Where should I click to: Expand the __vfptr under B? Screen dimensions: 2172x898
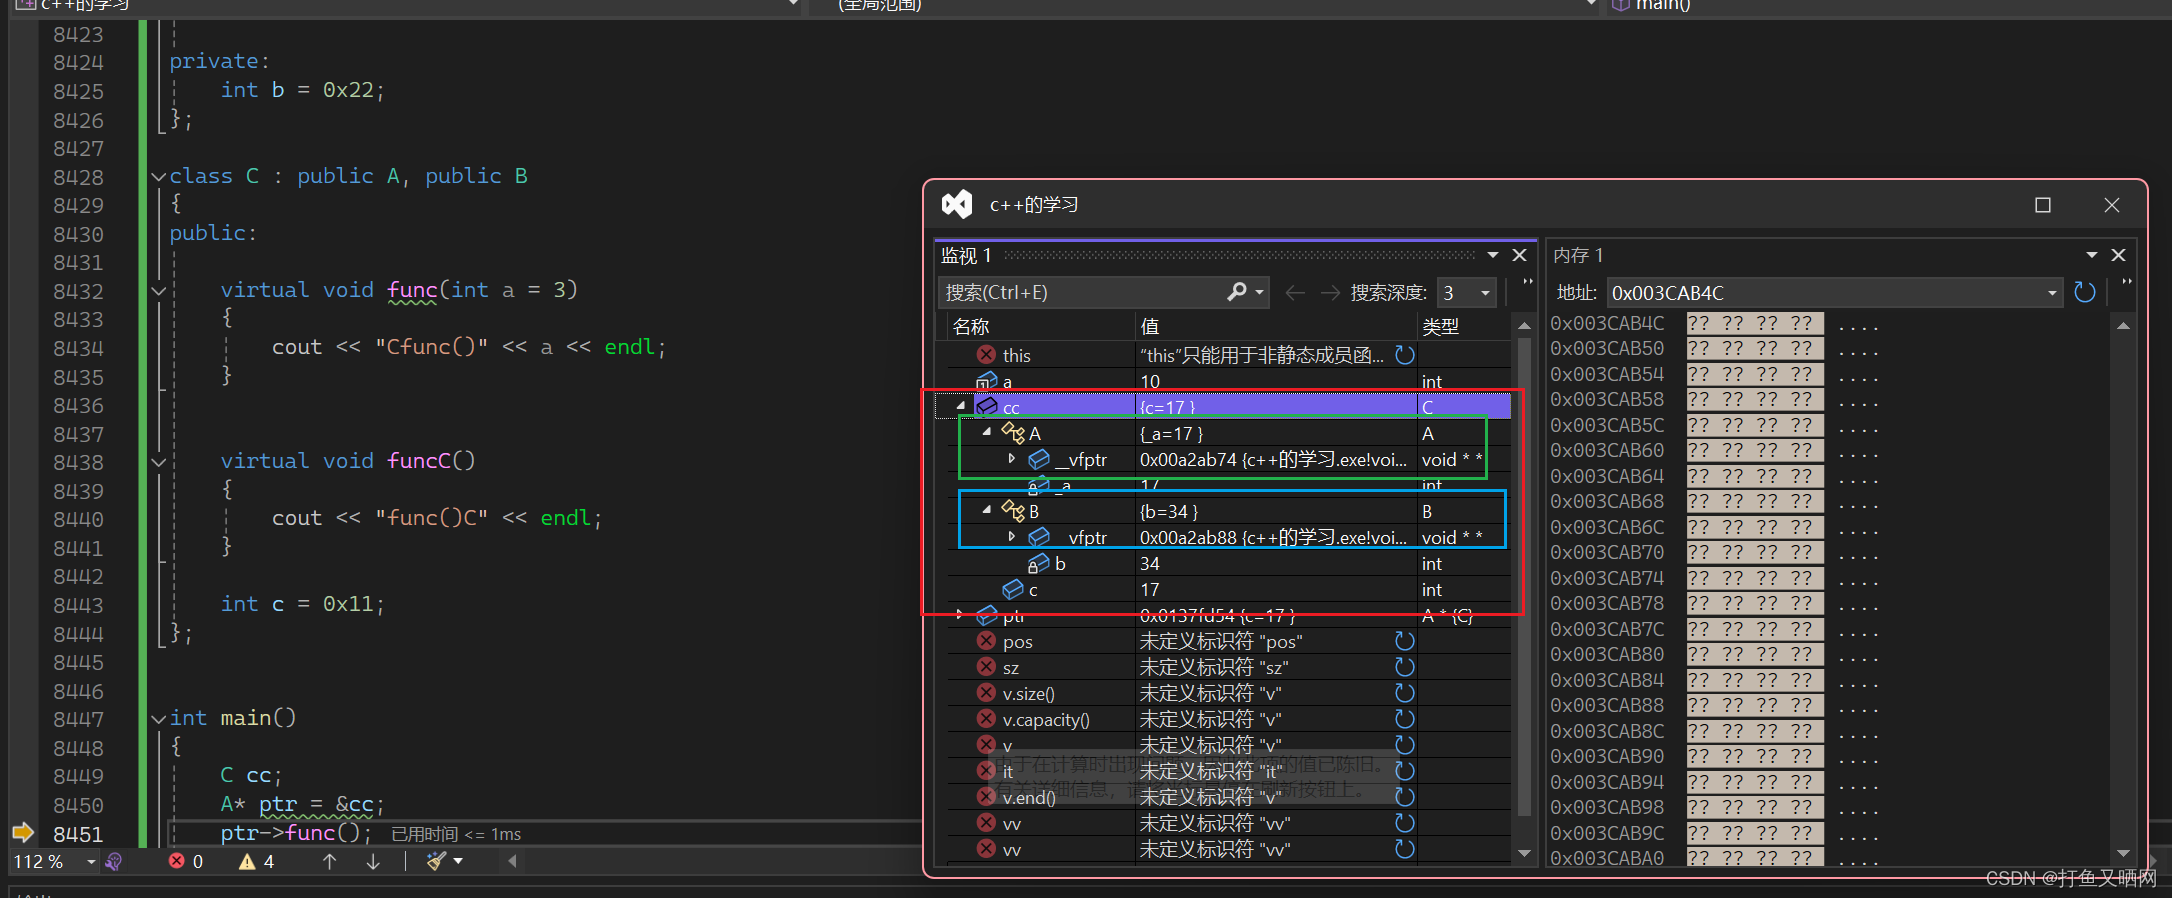(x=1012, y=537)
